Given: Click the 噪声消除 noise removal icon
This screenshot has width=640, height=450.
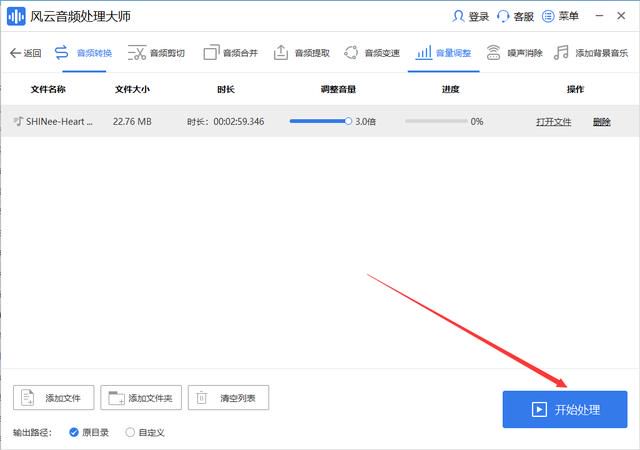Looking at the screenshot, I should tap(493, 53).
